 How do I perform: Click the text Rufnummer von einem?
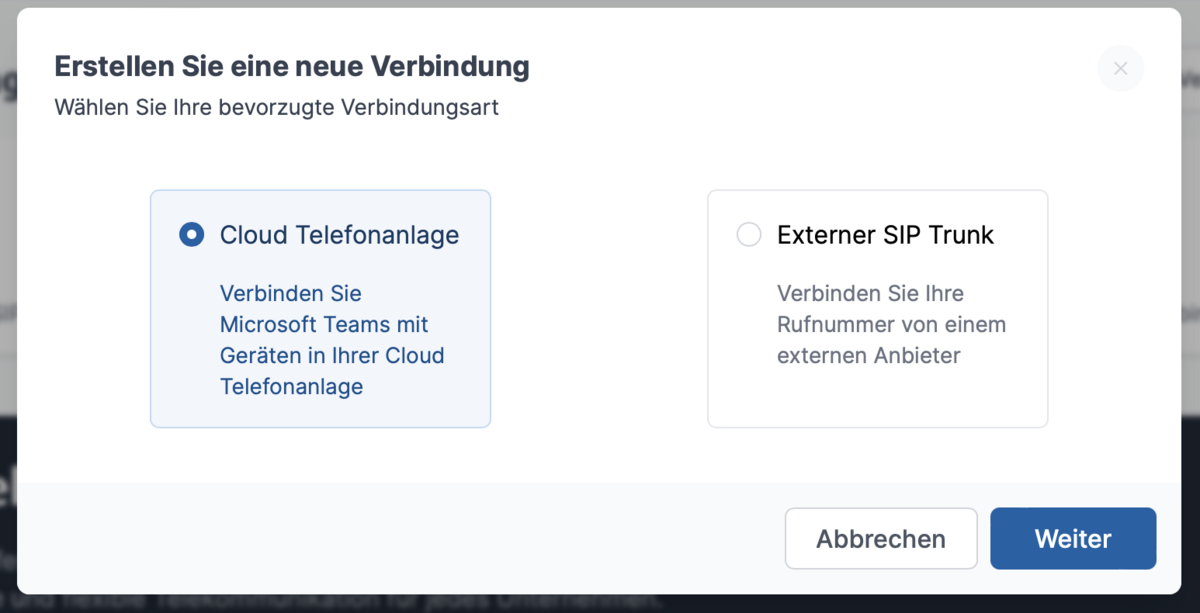point(891,325)
